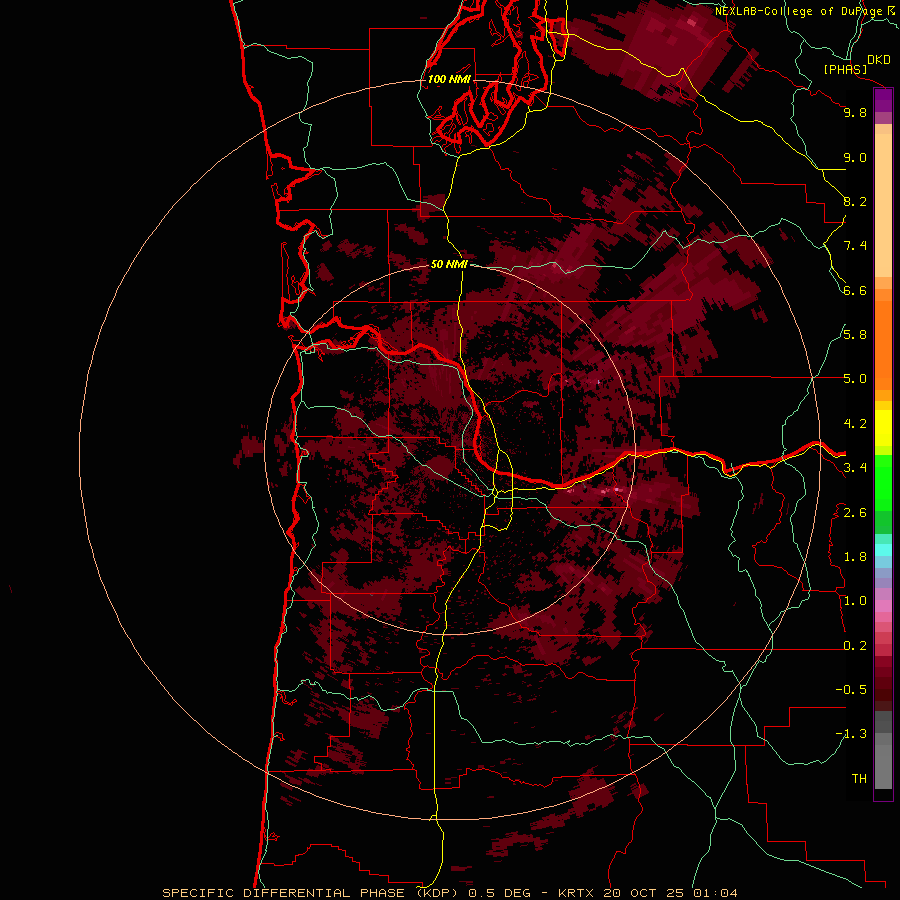
Task: Select the 9.0 scale value
Action: (x=855, y=157)
